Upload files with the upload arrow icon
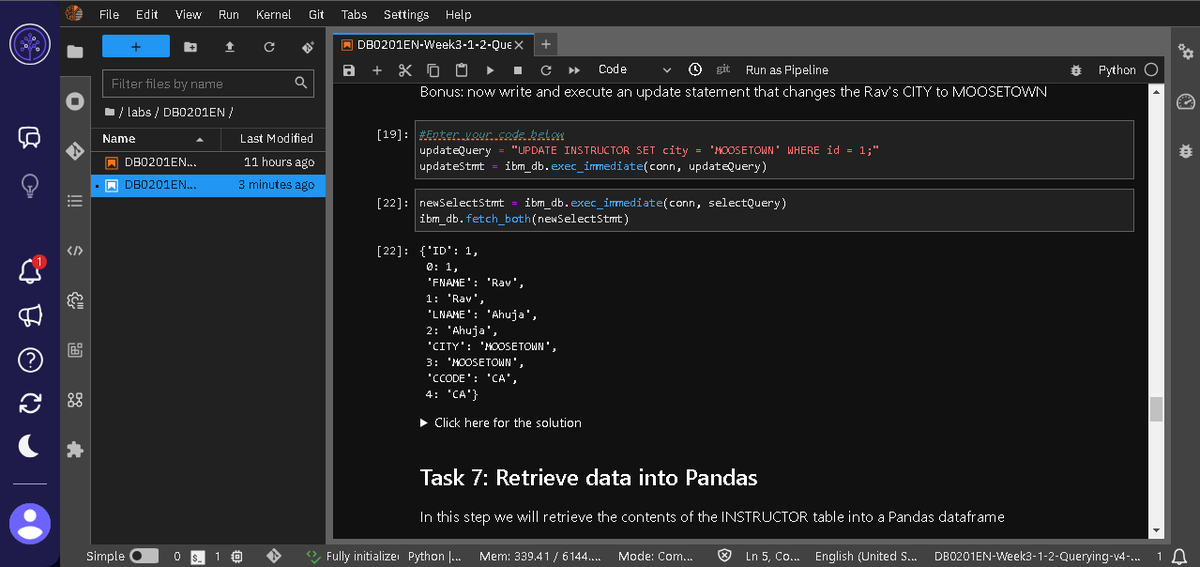This screenshot has height=567, width=1200. (x=229, y=47)
